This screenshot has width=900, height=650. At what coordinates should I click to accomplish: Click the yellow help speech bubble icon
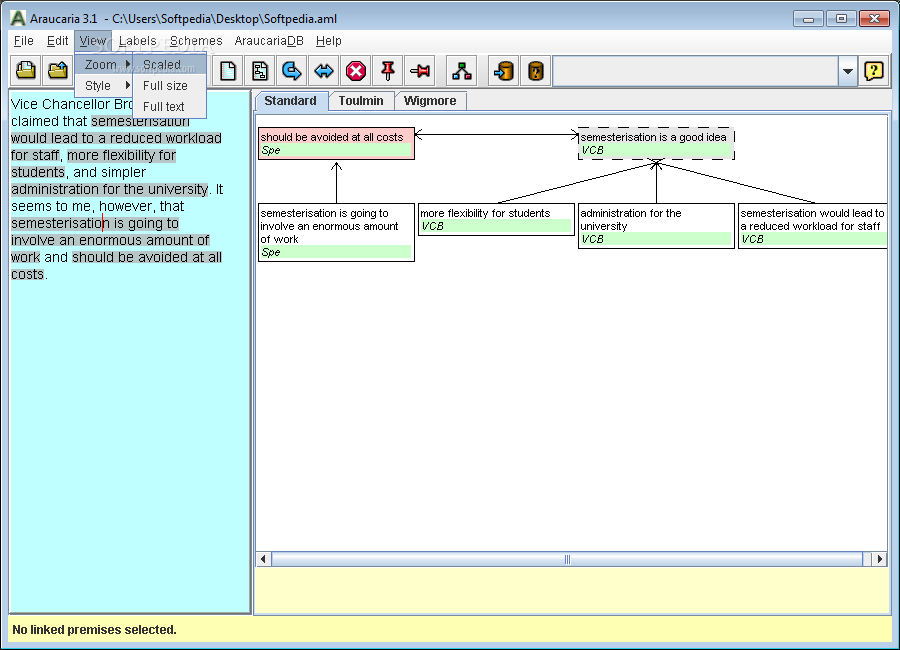coord(874,71)
